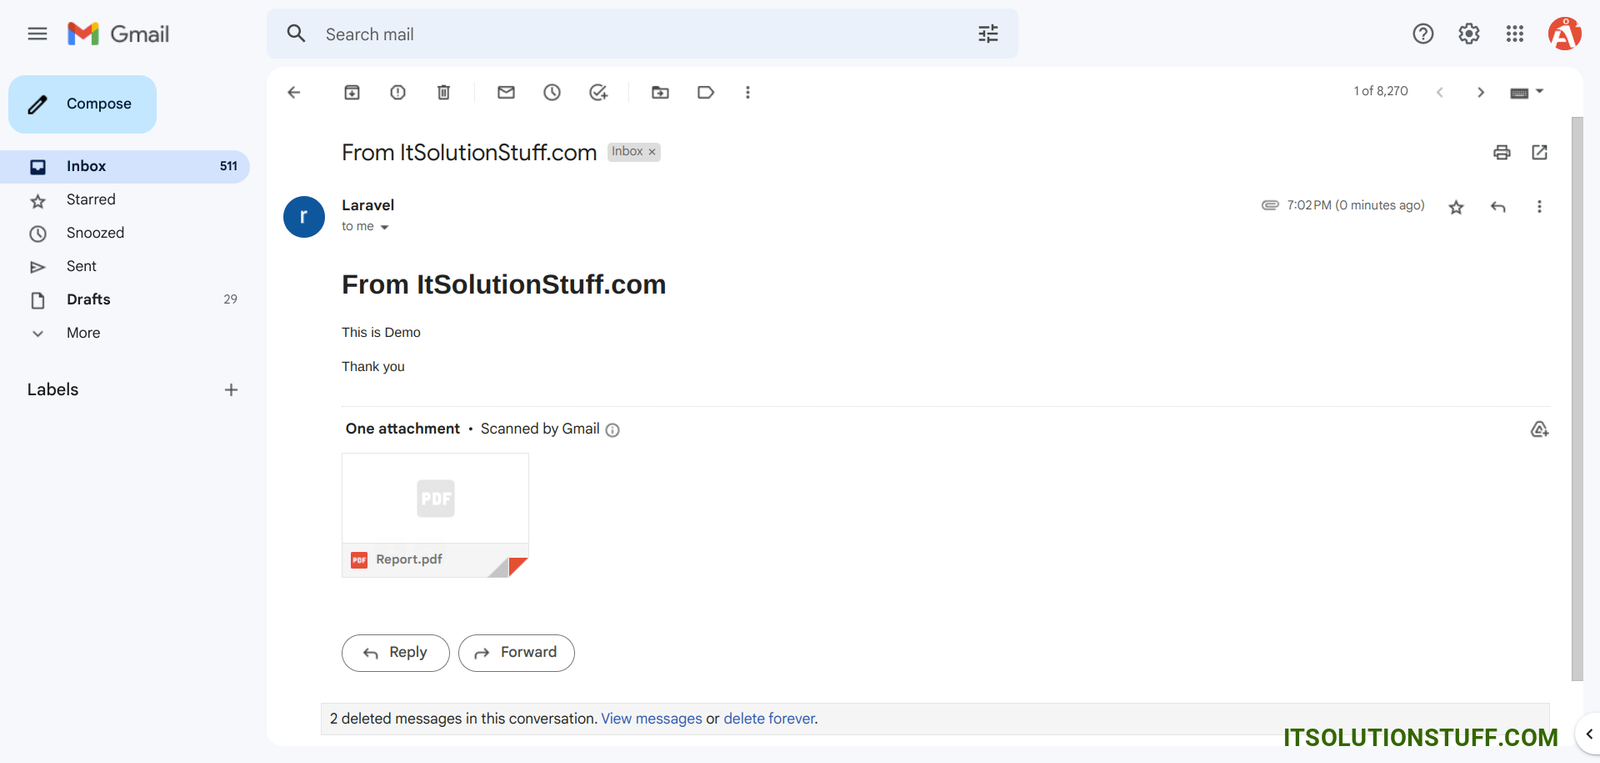This screenshot has width=1600, height=763.
Task: Snooze this email
Action: tap(552, 92)
